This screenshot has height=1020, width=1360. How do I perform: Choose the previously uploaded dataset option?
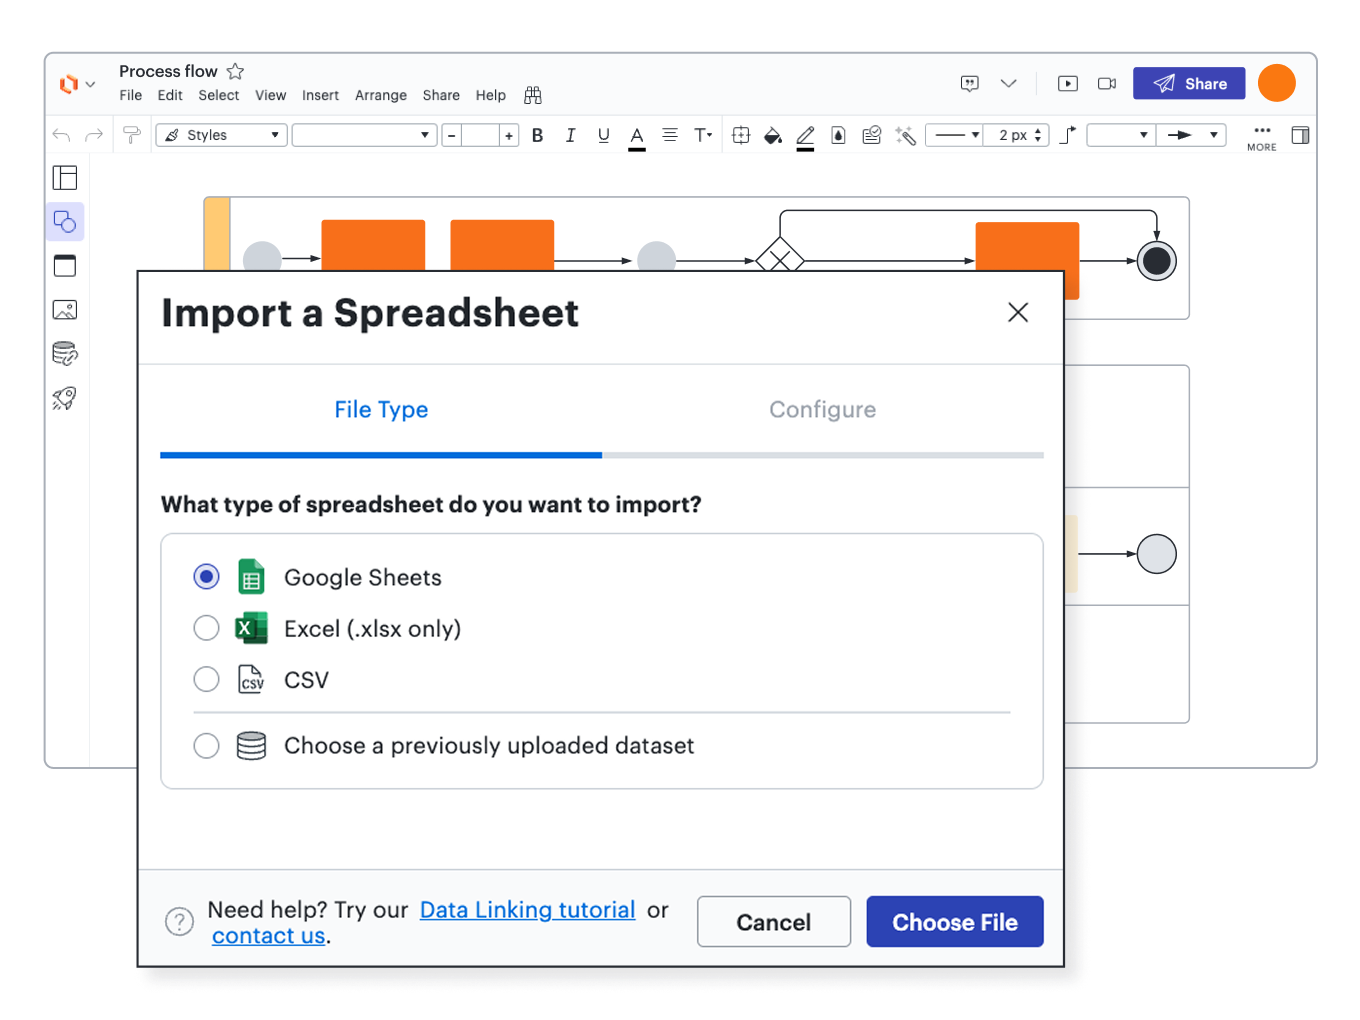206,745
